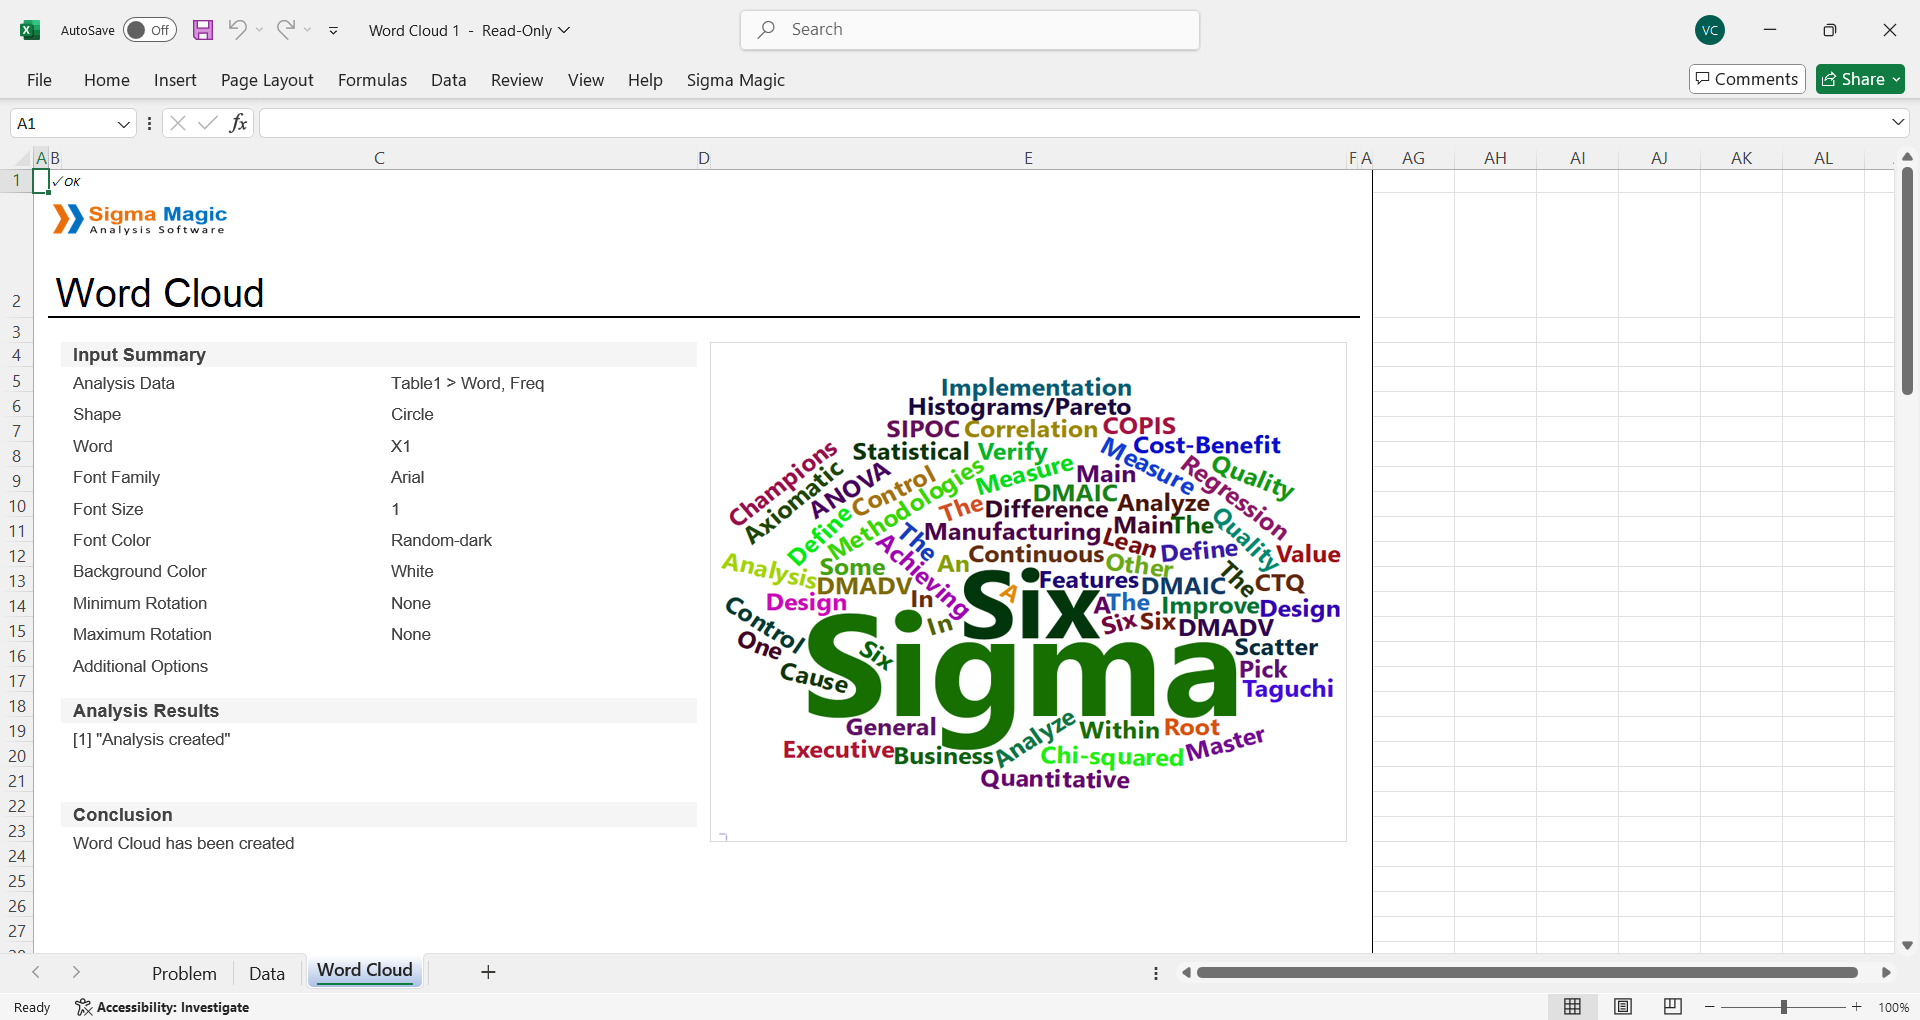The height and width of the screenshot is (1020, 1920).
Task: Click the vertical scrollbar up arrow
Action: [x=1907, y=157]
